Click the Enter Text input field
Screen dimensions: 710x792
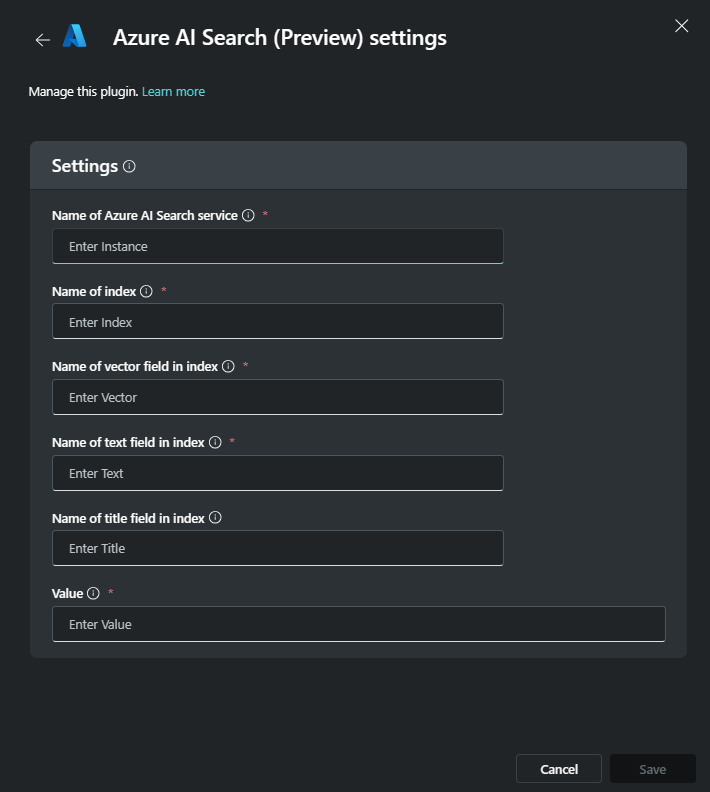pos(277,473)
